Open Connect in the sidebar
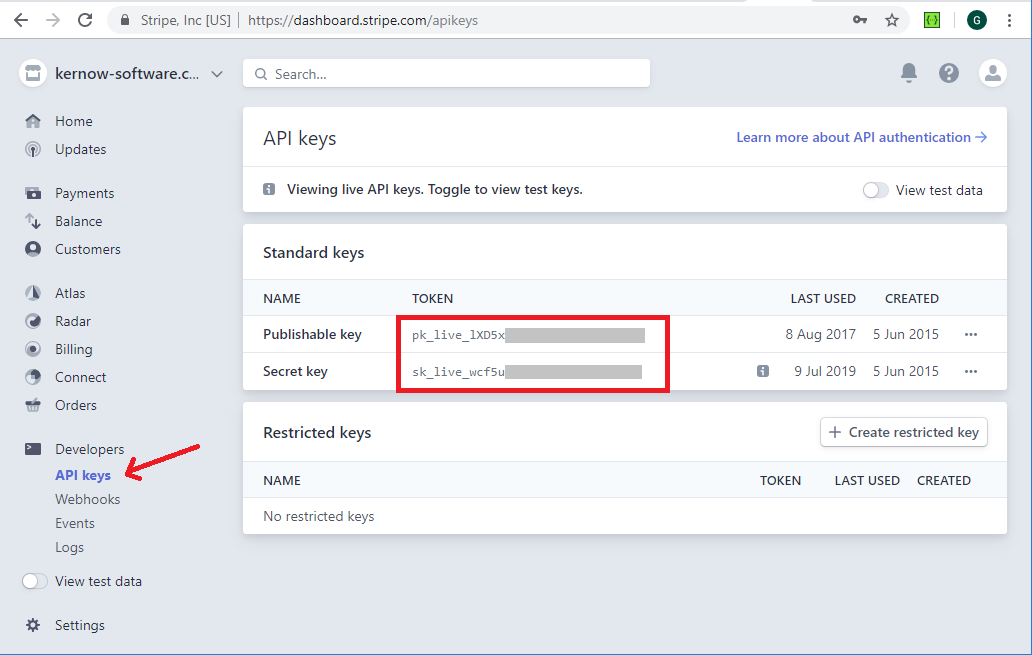Screen dimensions: 1032x655 pos(80,377)
